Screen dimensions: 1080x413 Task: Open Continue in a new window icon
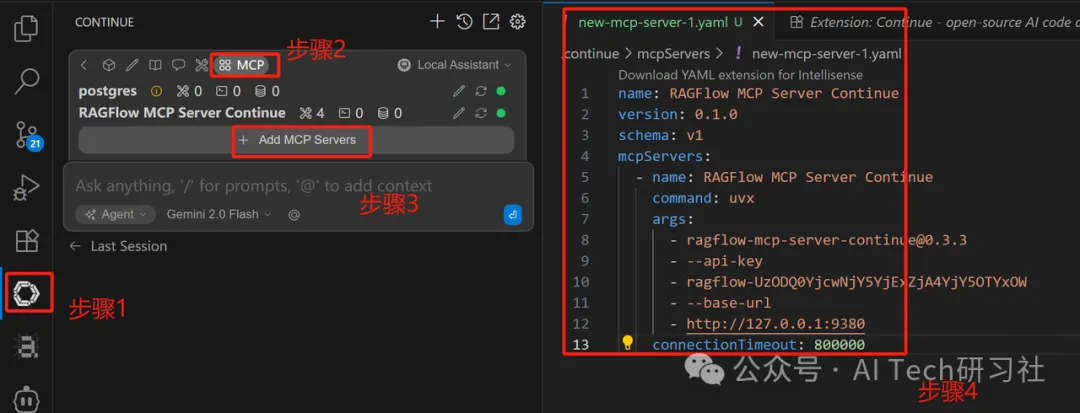(x=490, y=22)
